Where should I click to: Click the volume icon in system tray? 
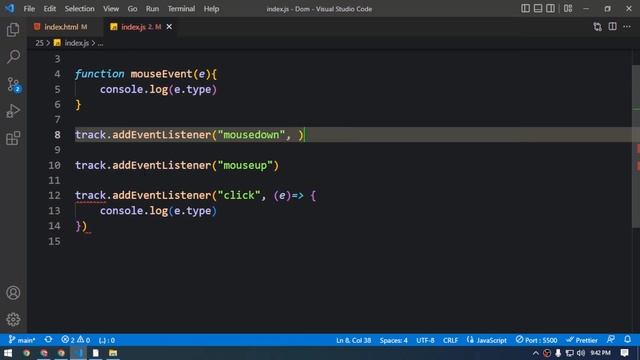coord(581,353)
